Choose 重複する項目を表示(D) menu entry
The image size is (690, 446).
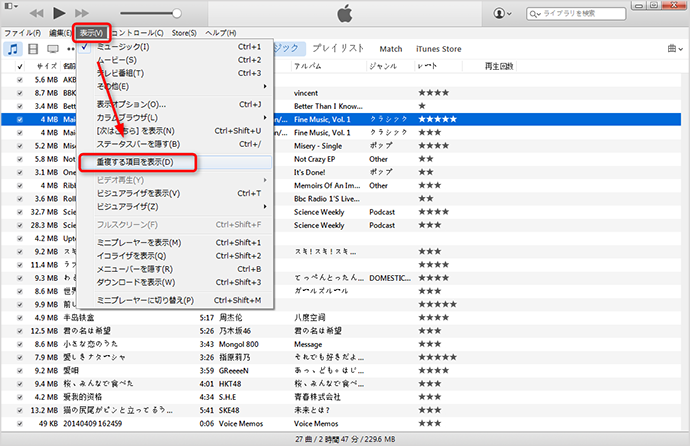pos(175,162)
